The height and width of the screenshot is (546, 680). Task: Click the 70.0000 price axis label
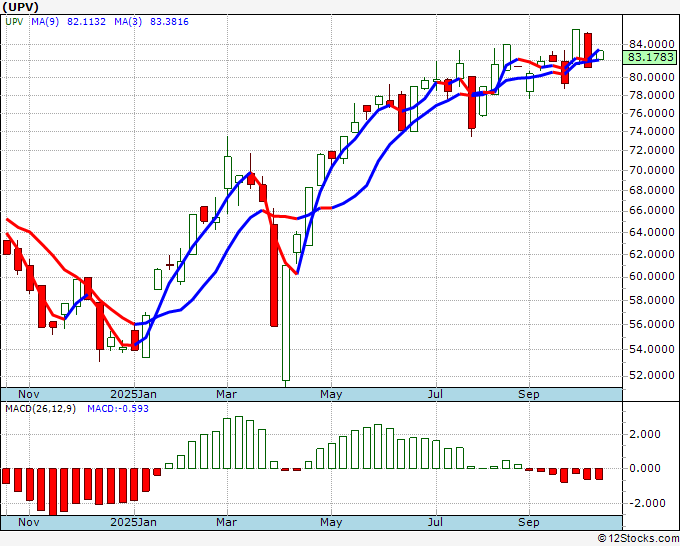(652, 170)
